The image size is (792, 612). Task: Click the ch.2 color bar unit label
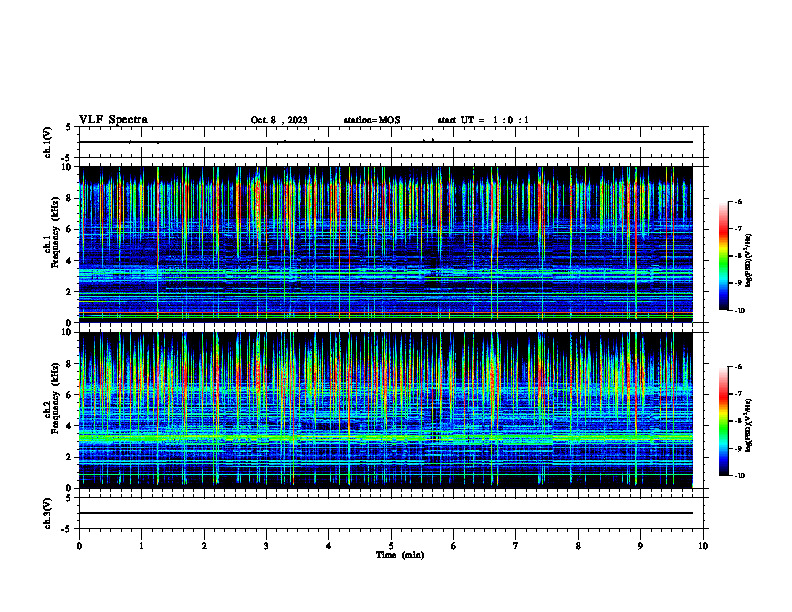pos(749,425)
